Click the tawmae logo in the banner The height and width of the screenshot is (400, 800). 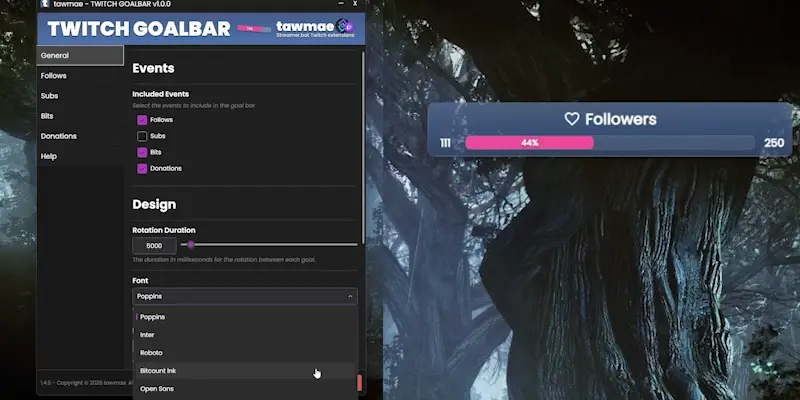coord(315,28)
